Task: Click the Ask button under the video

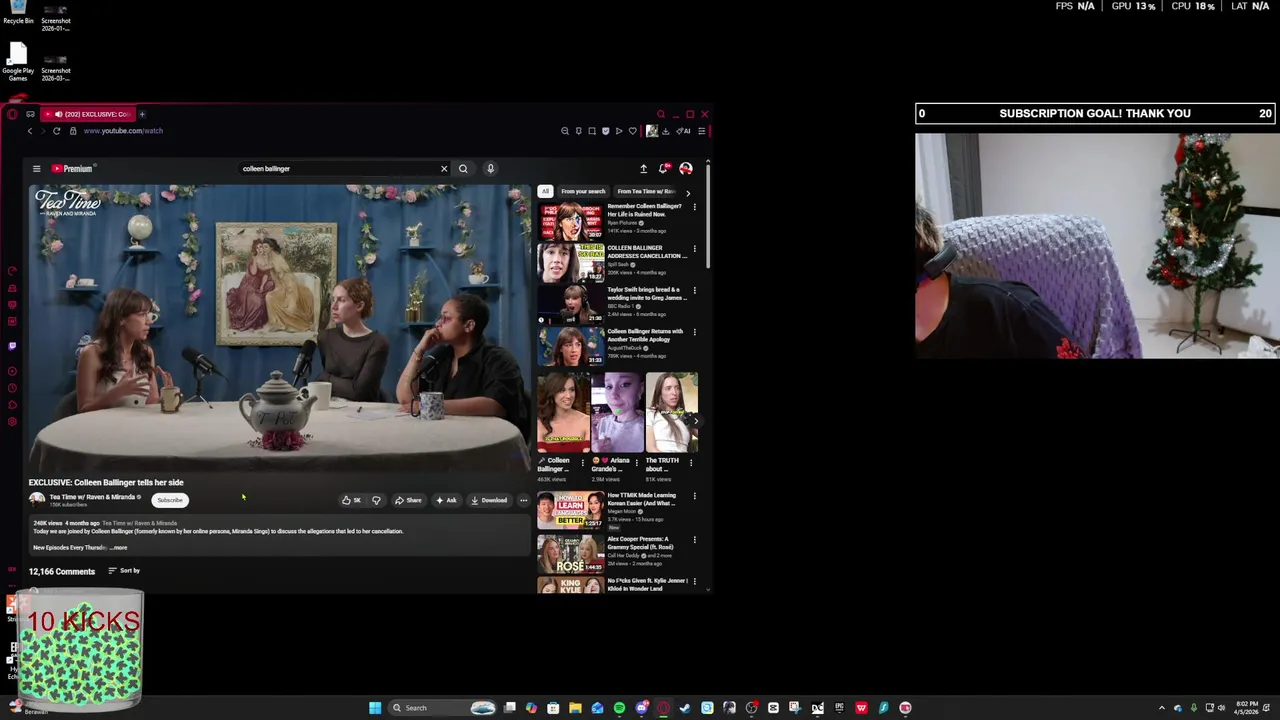Action: point(446,500)
